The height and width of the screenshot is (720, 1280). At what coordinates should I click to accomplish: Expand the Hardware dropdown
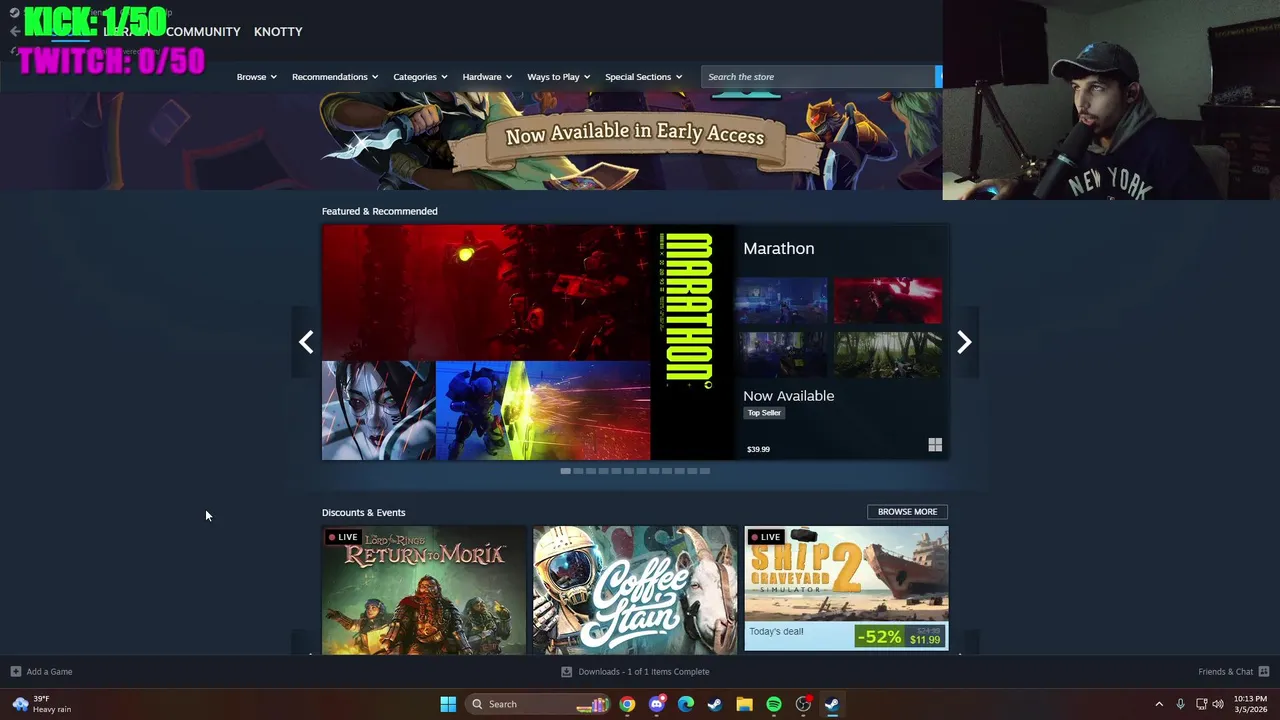coord(487,77)
